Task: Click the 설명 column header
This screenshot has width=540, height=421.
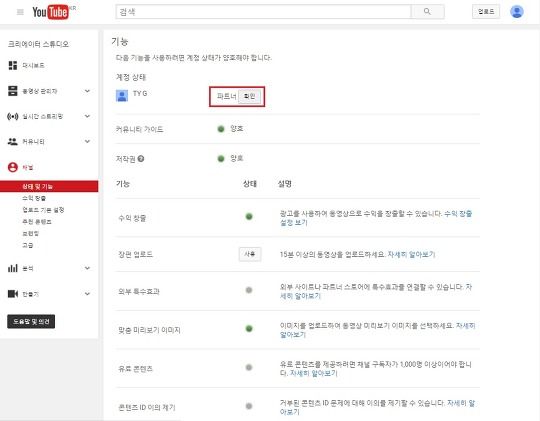Action: coord(285,184)
